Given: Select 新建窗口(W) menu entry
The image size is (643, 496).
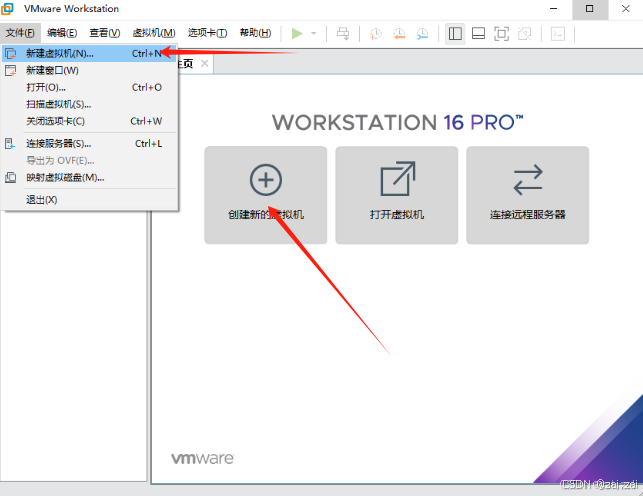Looking at the screenshot, I should (89, 71).
